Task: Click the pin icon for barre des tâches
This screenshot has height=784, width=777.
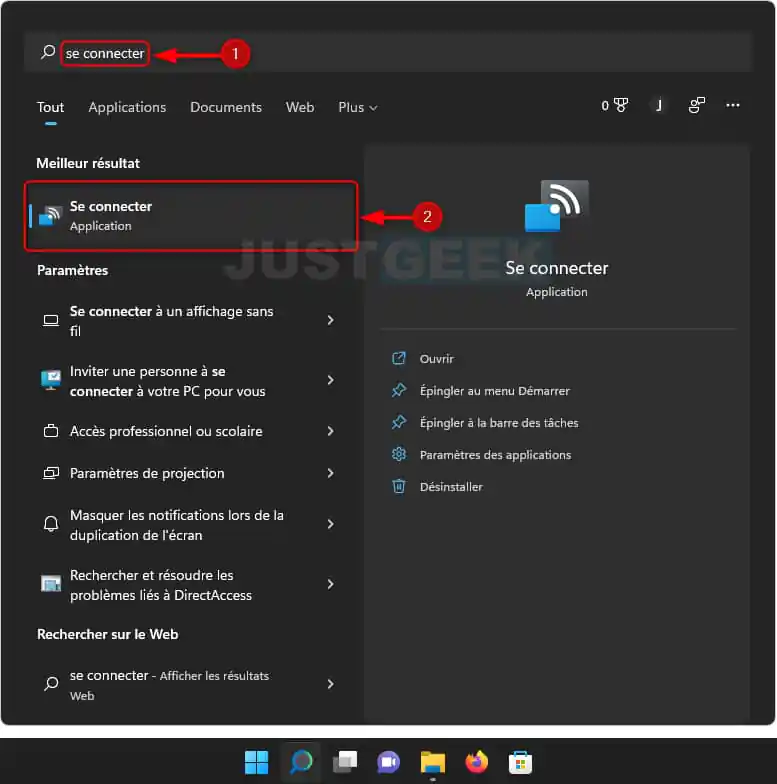Action: (398, 422)
